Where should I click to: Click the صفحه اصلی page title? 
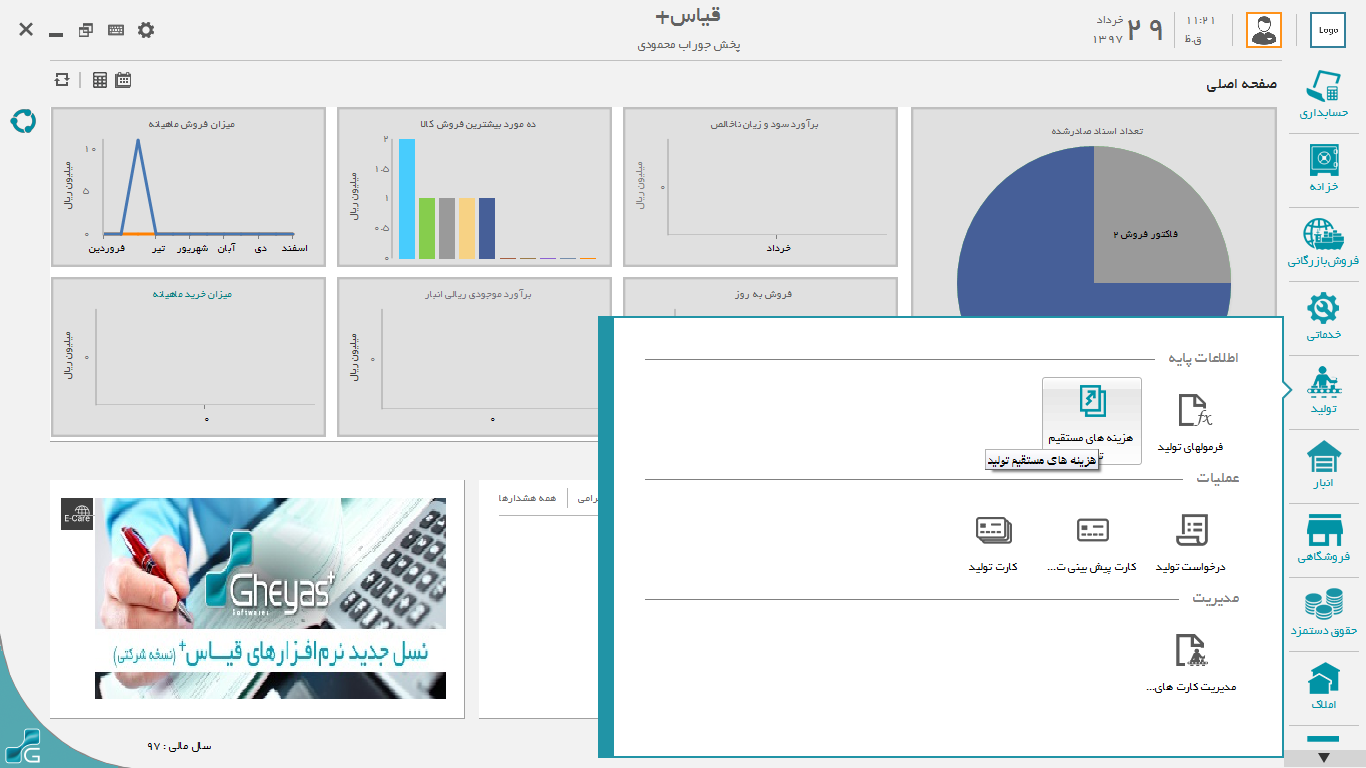point(1241,85)
